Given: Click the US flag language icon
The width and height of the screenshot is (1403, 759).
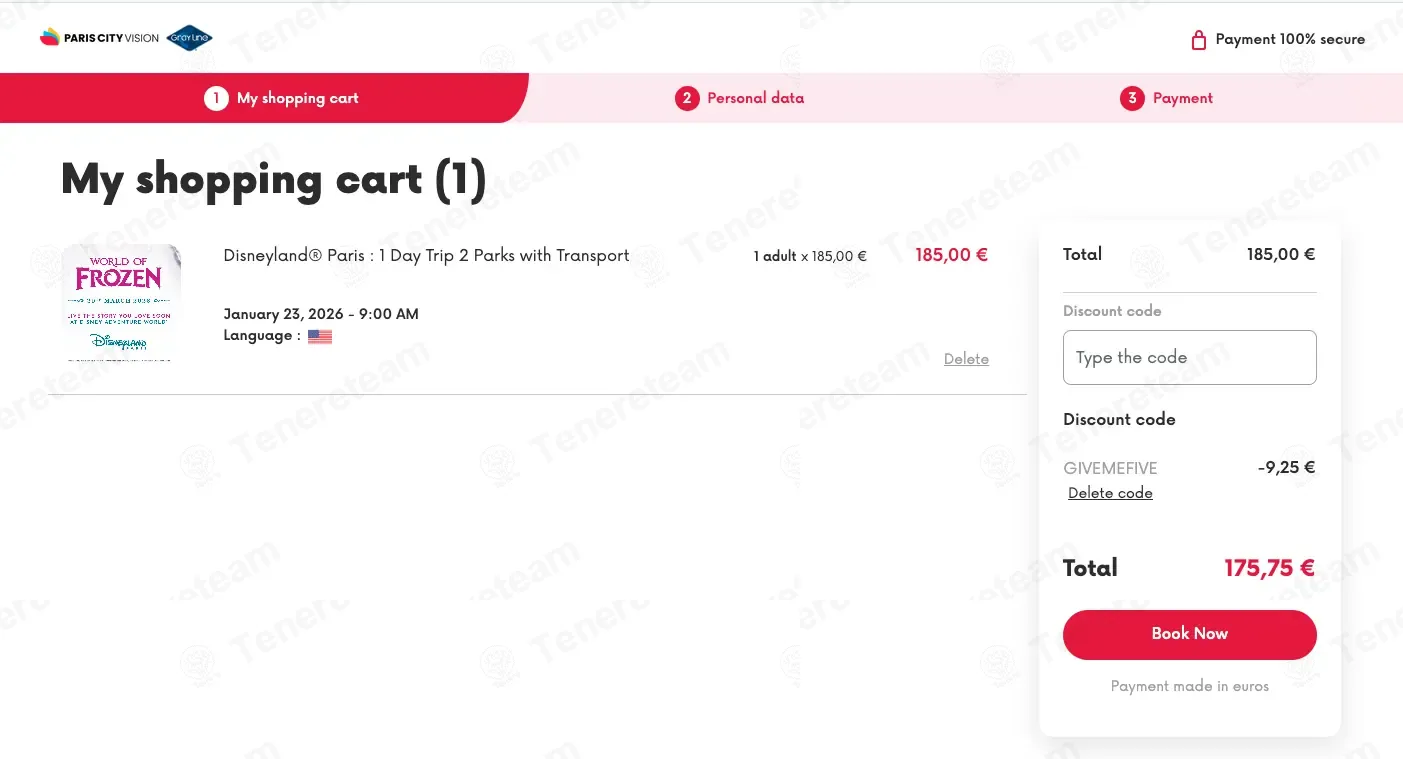Looking at the screenshot, I should [320, 337].
